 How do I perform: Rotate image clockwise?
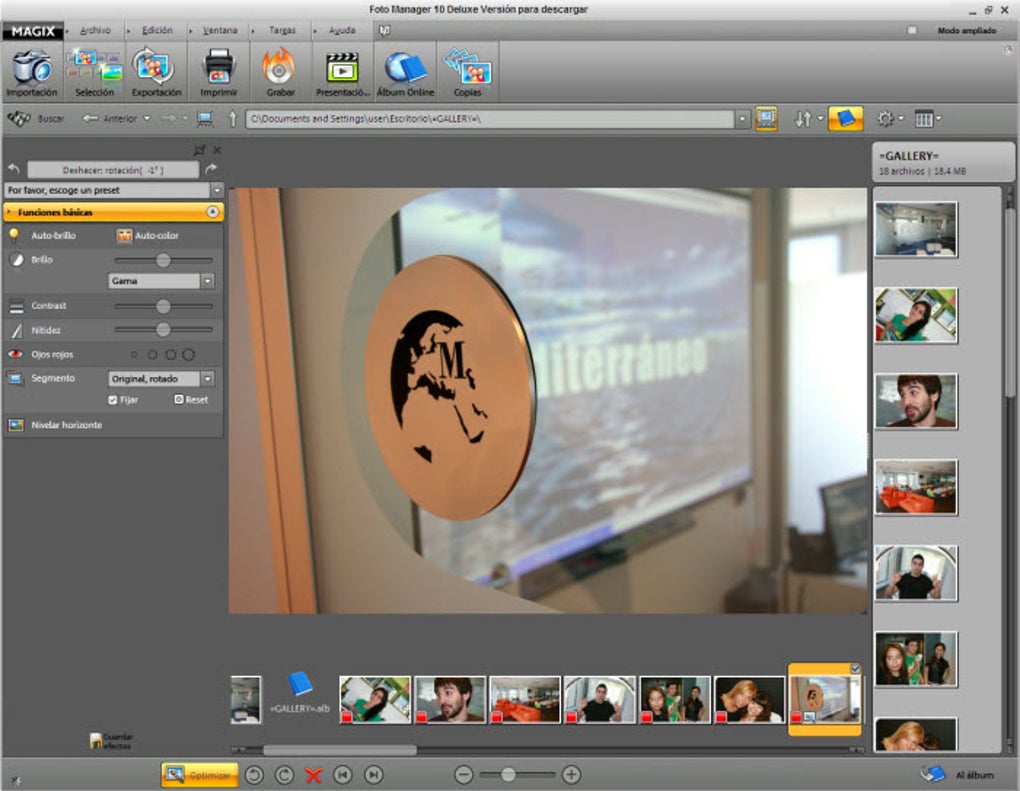284,775
